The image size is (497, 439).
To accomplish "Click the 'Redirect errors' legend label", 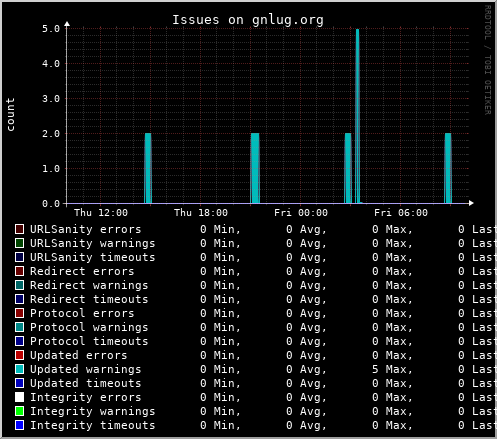I will point(82,271).
